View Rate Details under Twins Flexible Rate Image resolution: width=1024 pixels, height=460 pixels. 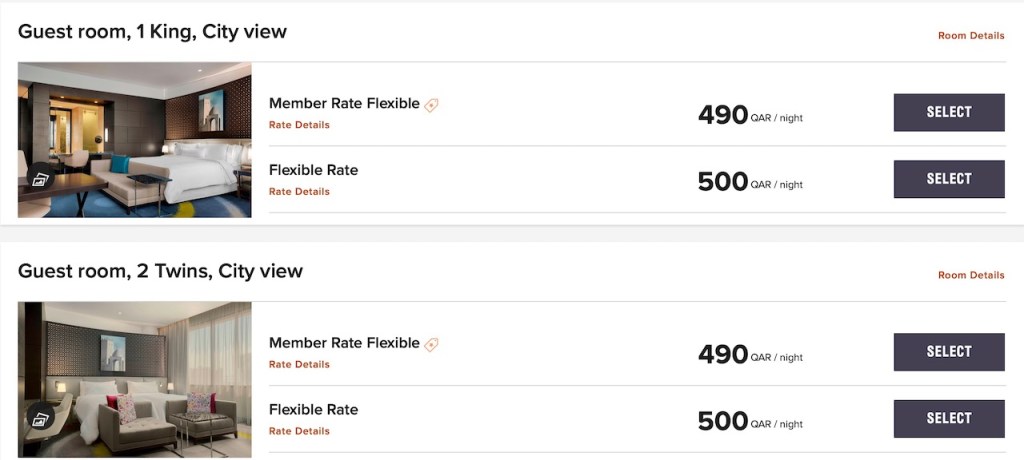299,431
